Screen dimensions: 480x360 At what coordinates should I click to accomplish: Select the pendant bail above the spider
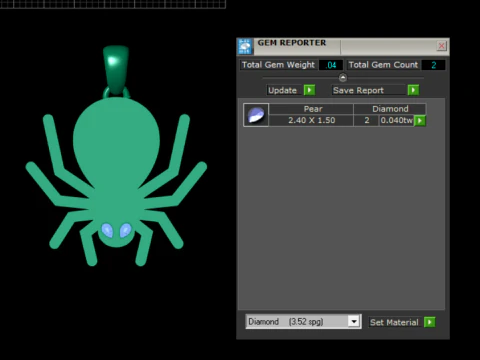click(x=116, y=71)
